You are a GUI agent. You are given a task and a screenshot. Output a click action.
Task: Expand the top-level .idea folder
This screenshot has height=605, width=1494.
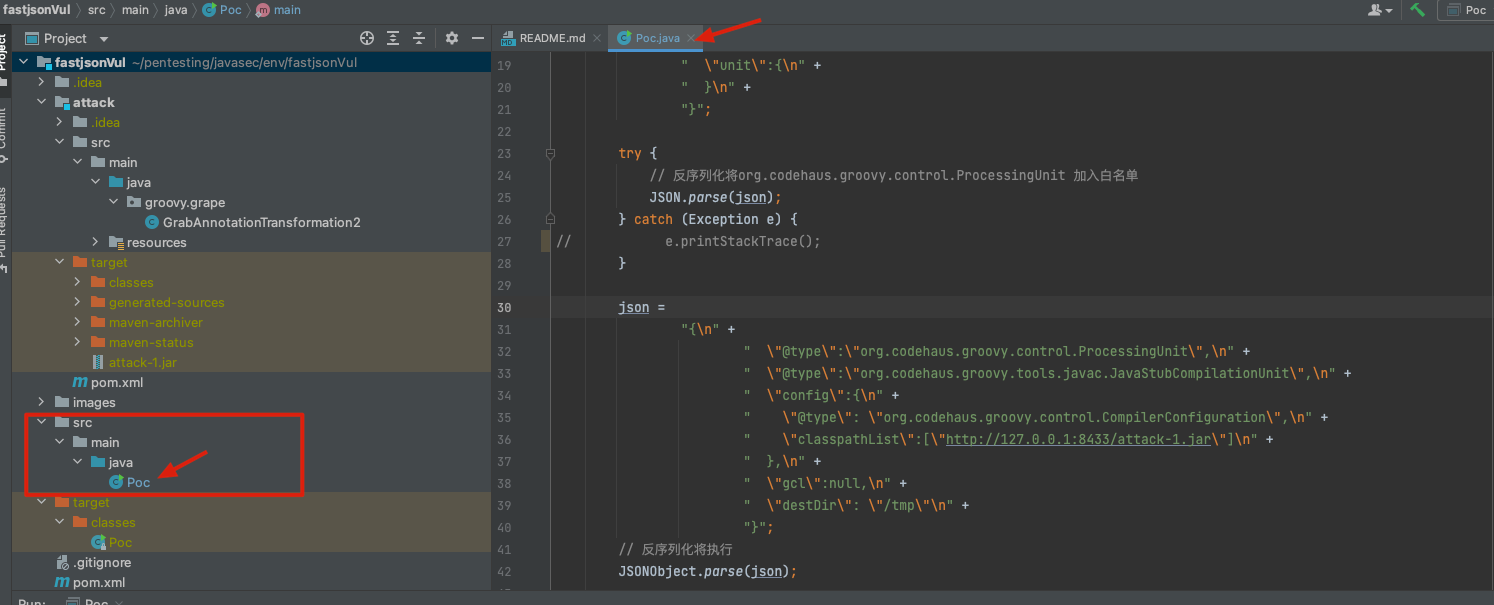coord(41,82)
